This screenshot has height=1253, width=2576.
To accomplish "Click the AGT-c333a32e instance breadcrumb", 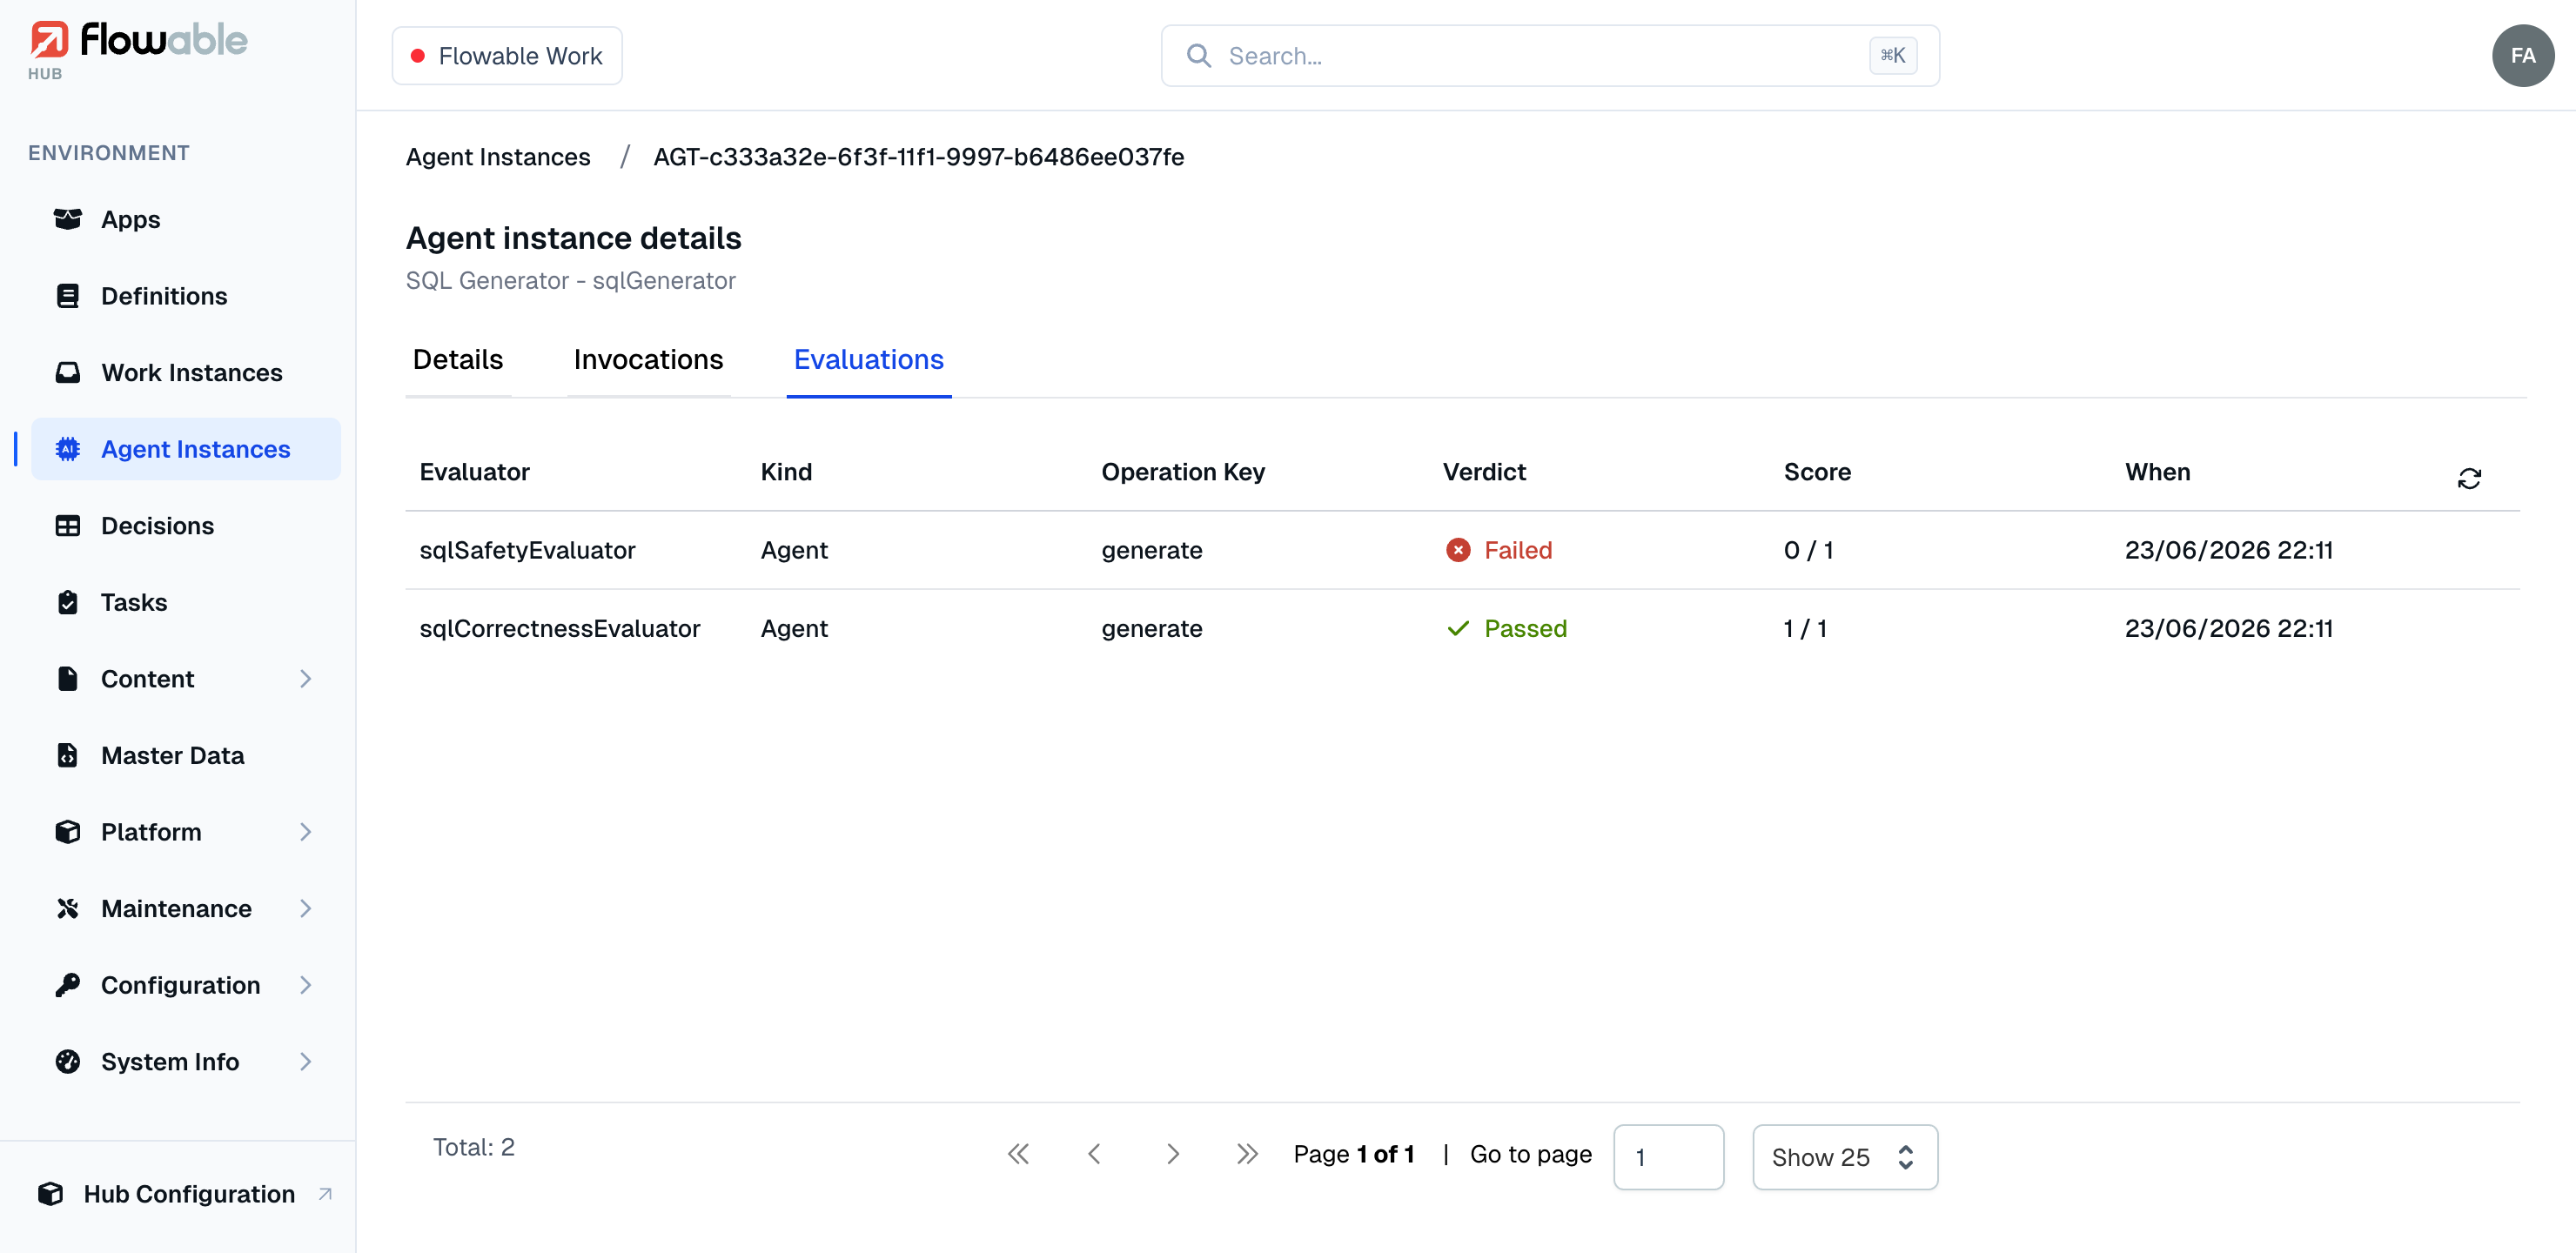I will 918,157.
